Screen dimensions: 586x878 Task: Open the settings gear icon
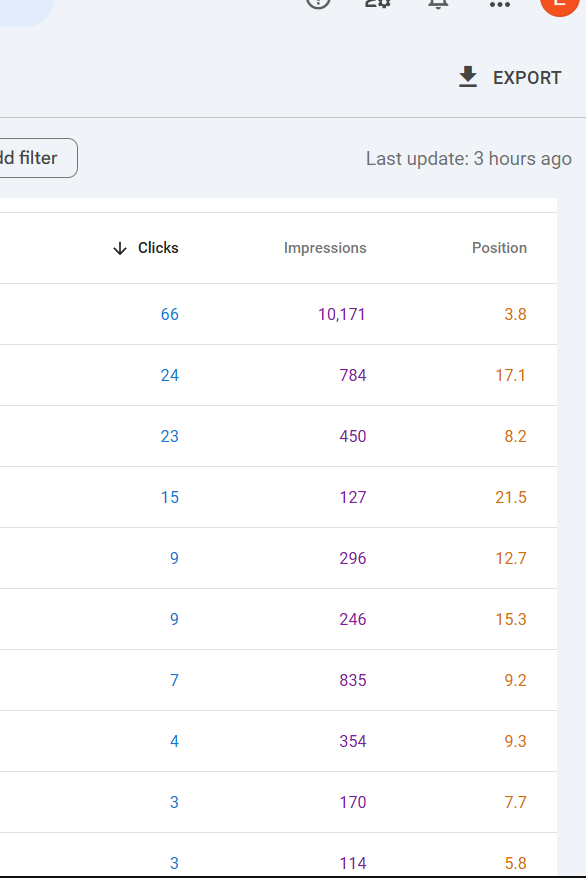(377, 4)
